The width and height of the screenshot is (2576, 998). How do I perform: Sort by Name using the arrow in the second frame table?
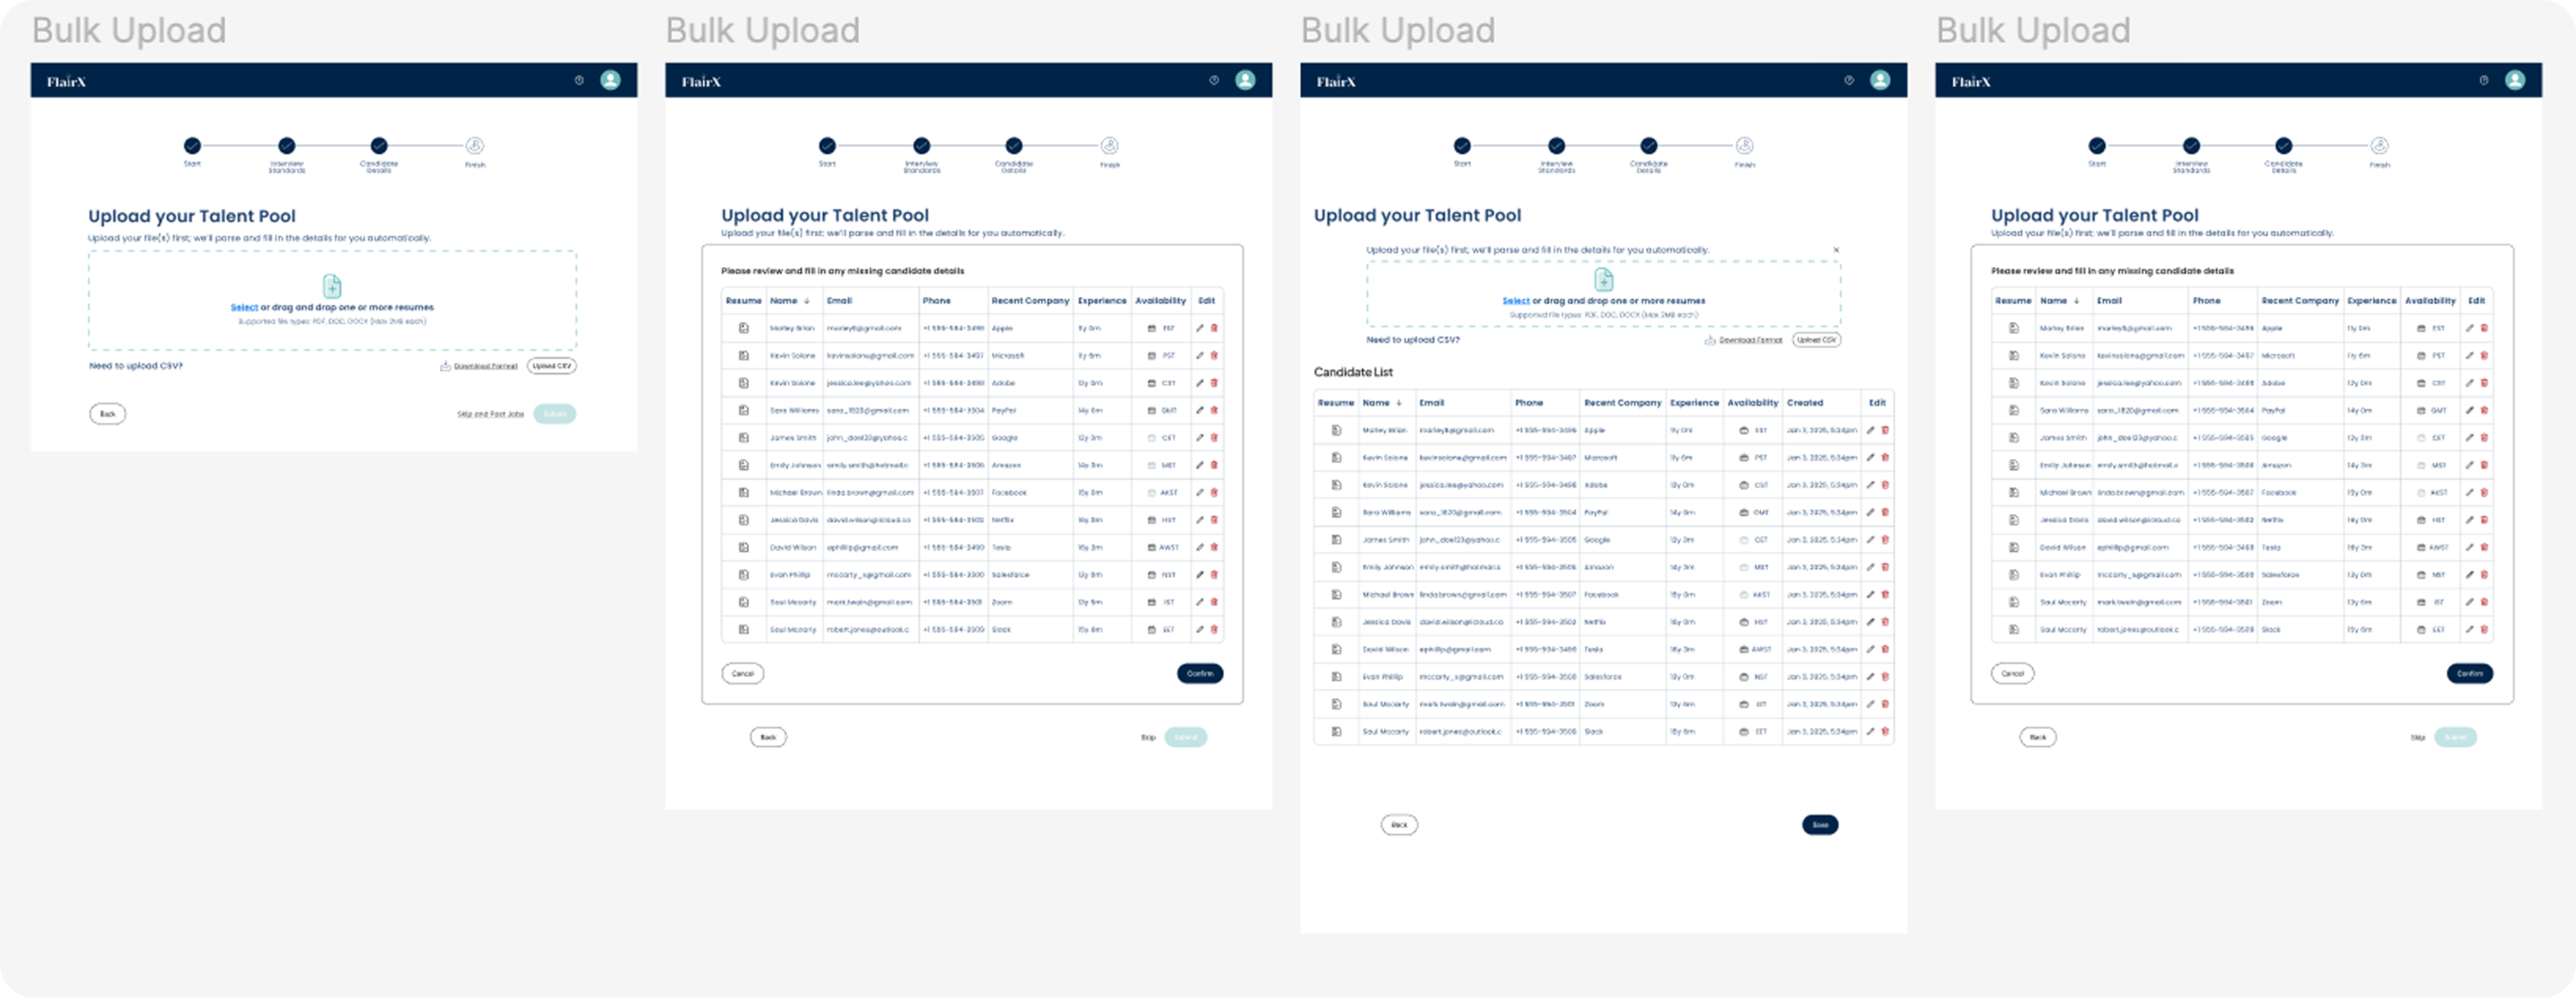(x=806, y=301)
